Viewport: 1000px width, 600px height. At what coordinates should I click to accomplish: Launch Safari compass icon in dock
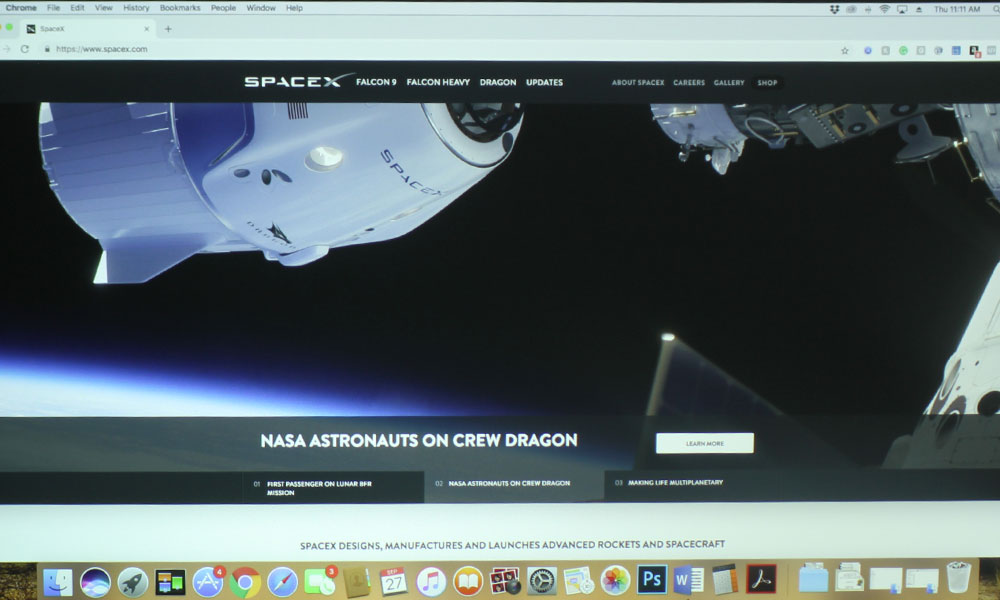pyautogui.click(x=283, y=582)
